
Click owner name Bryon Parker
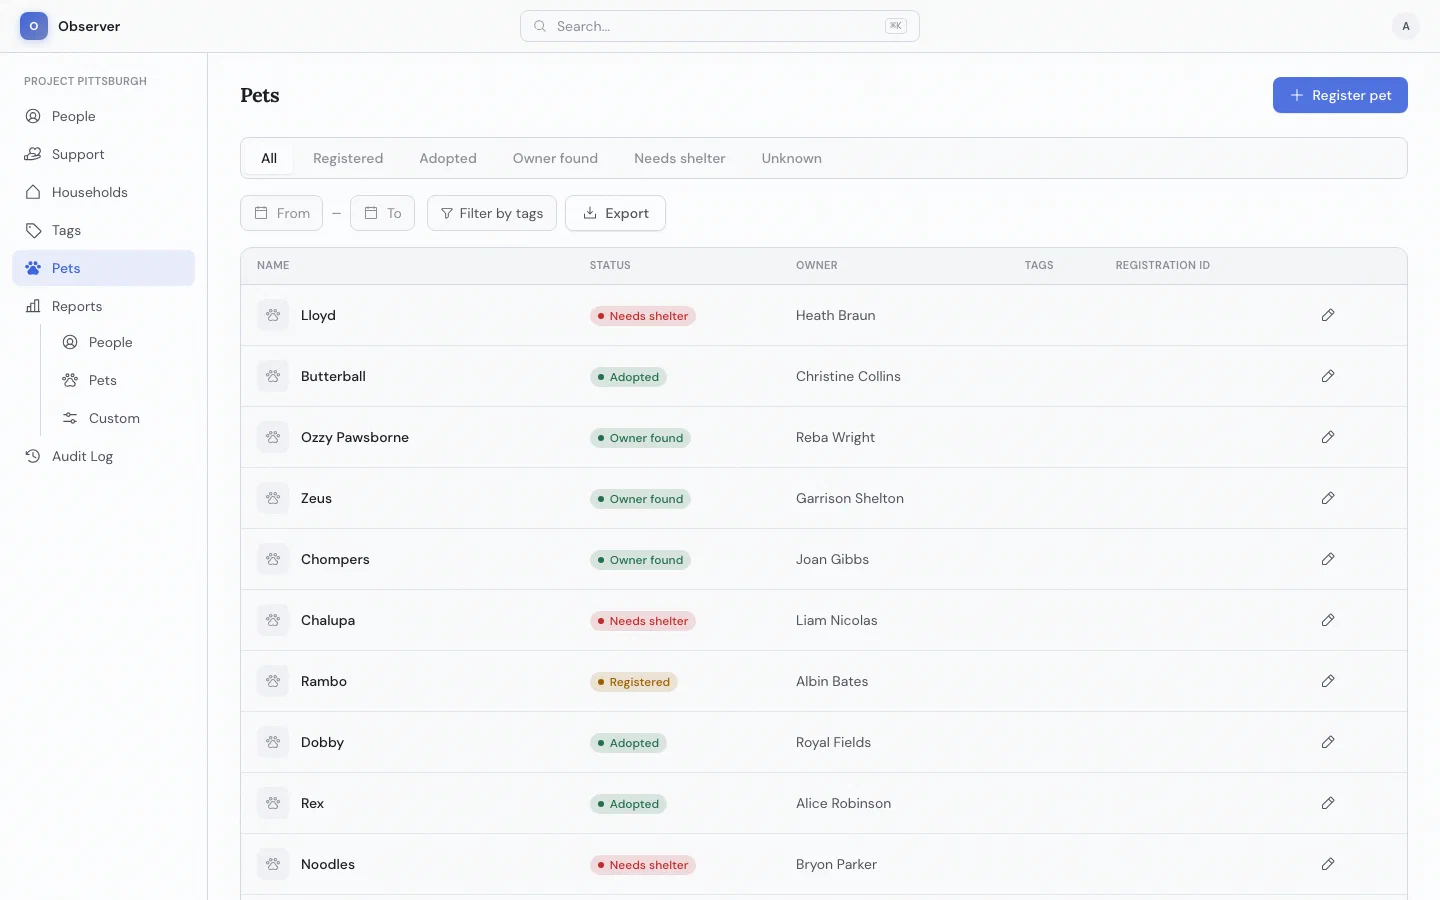[x=836, y=864]
